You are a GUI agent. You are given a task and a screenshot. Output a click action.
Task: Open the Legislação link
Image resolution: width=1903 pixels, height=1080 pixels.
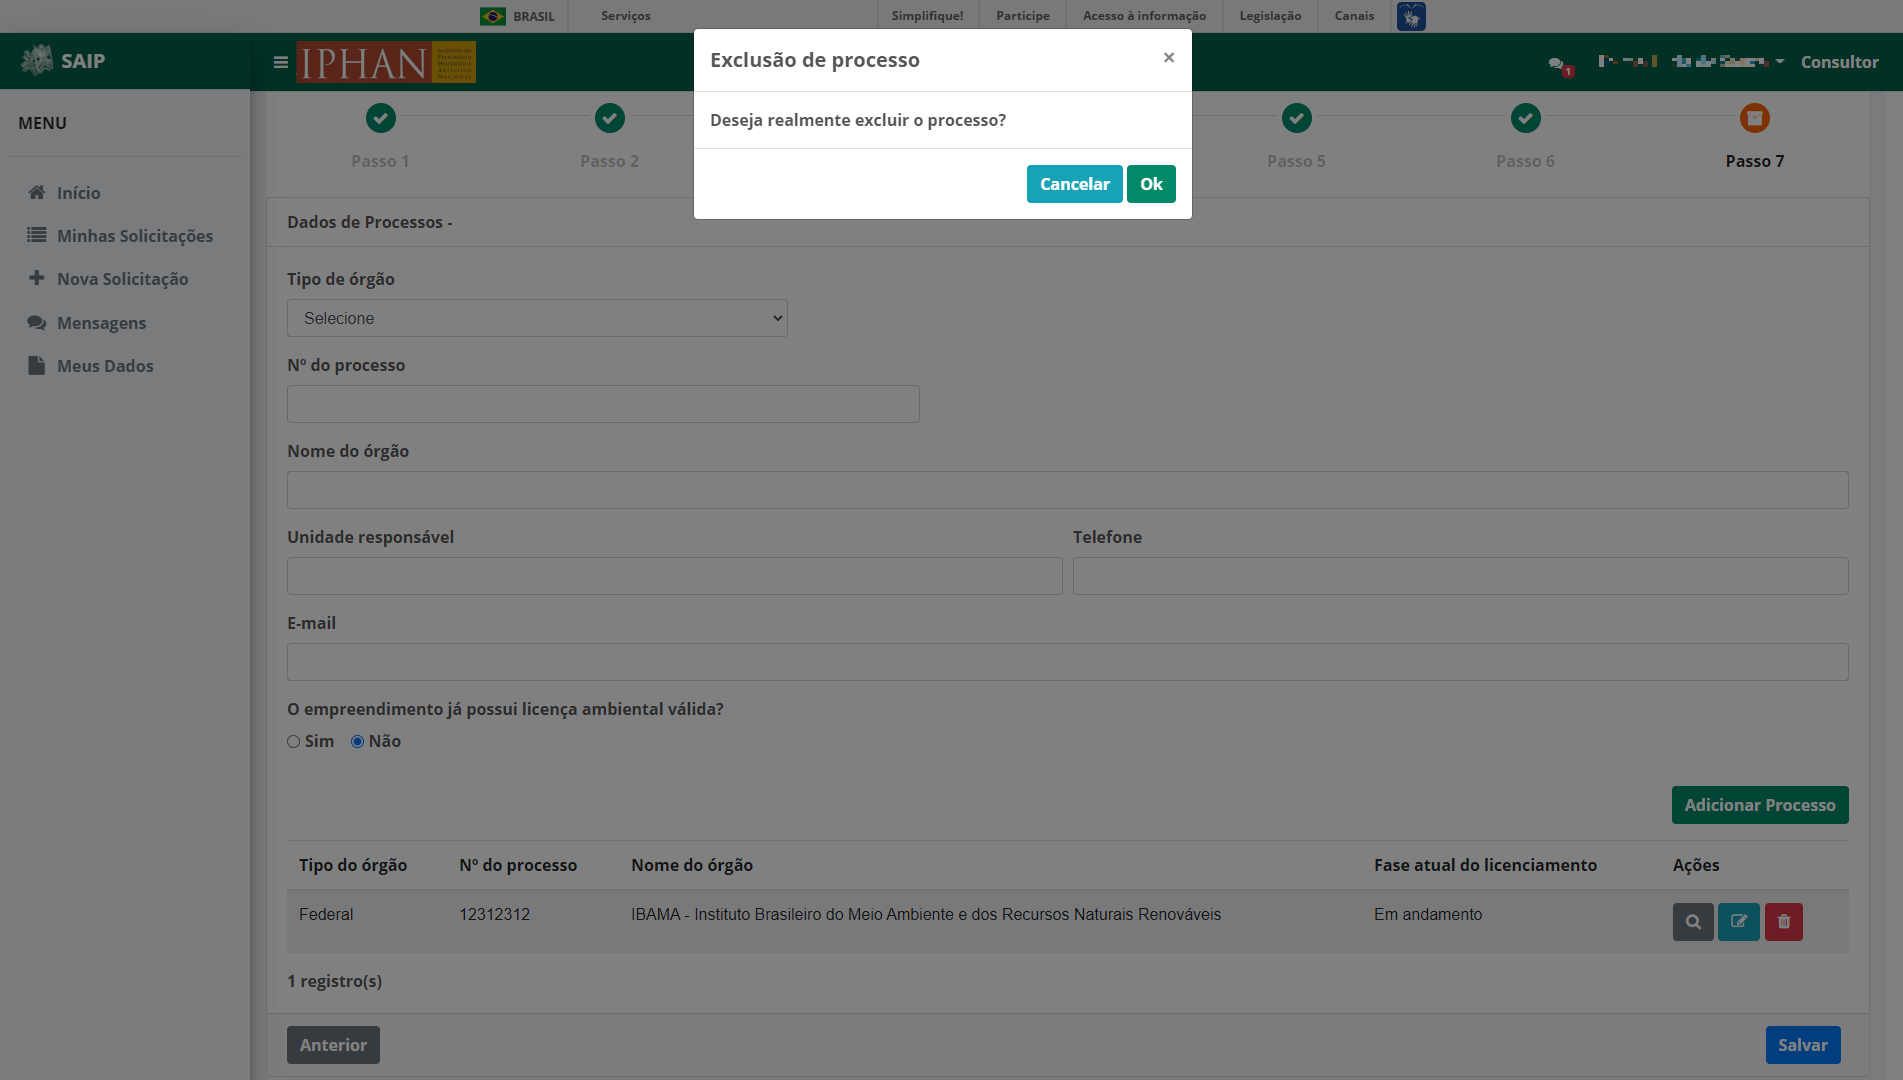tap(1270, 16)
